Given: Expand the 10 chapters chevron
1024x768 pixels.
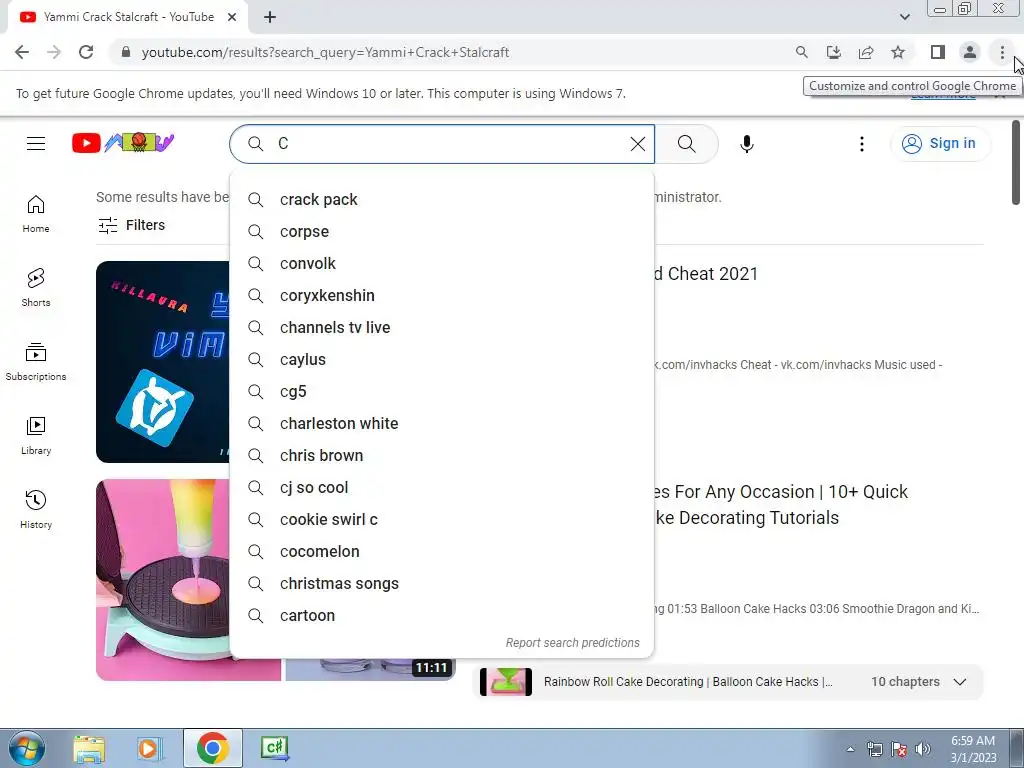Looking at the screenshot, I should tap(959, 682).
